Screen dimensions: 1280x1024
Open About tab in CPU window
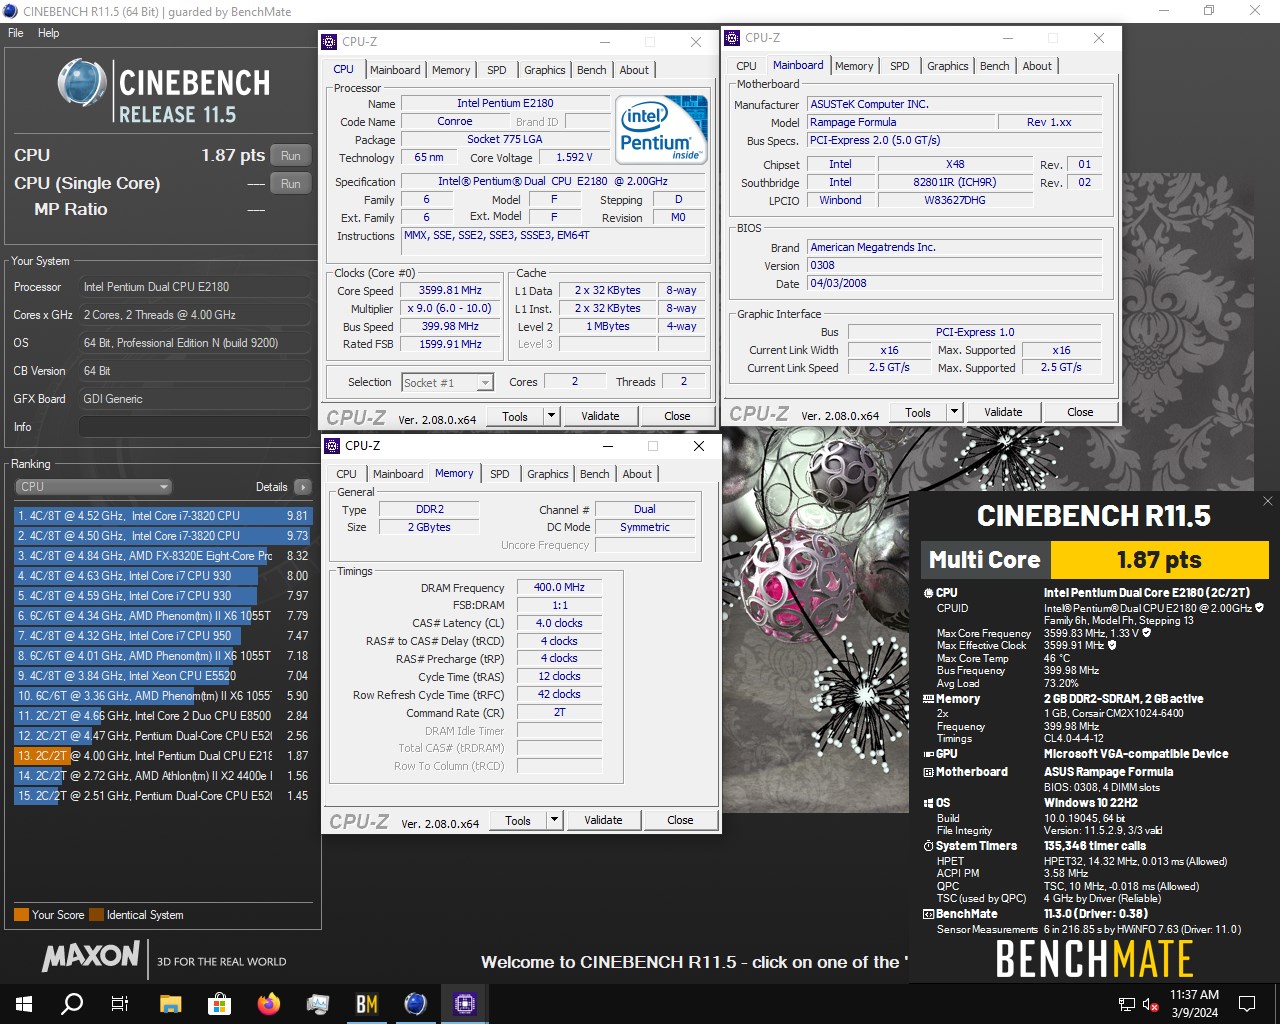(x=634, y=70)
